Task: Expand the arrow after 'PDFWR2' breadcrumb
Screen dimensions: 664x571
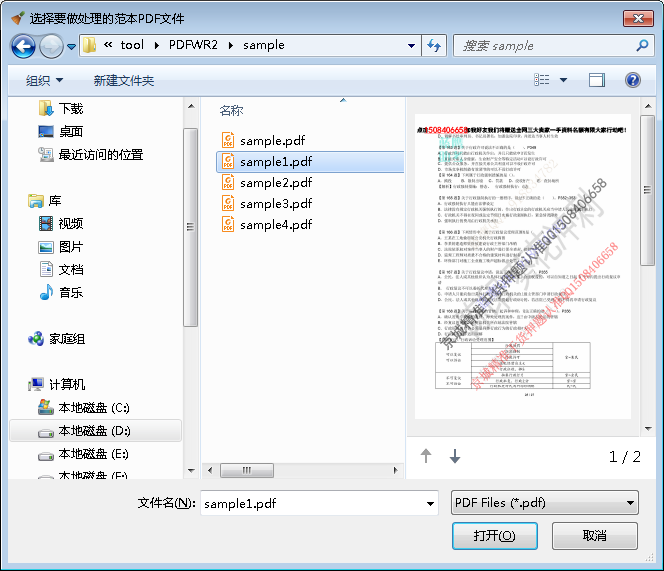Action: (231, 45)
